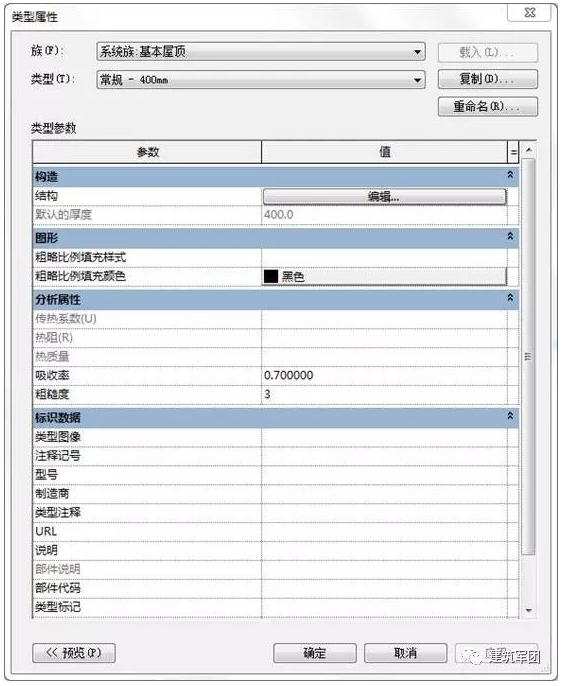This screenshot has width=561, height=686.
Task: Click scrollbar up arrow in parameter table
Action: [529, 150]
